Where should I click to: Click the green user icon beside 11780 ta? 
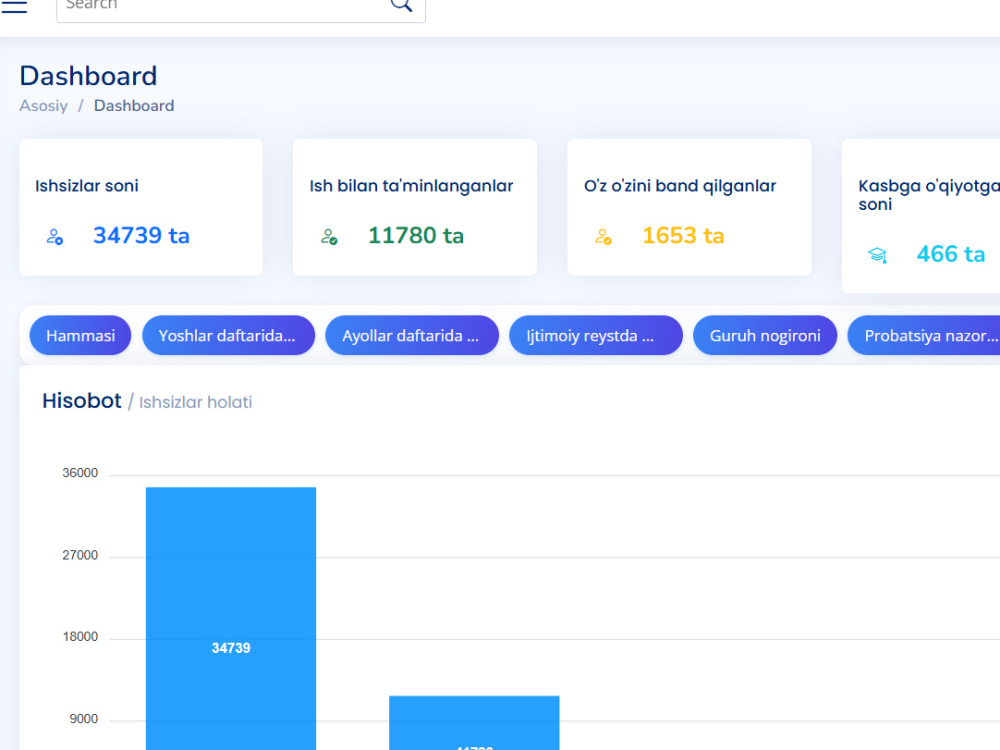coord(329,237)
